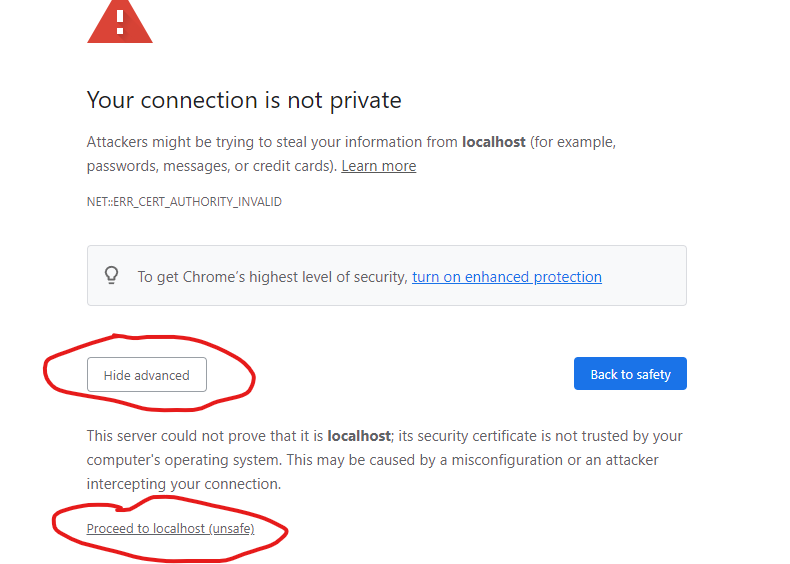The width and height of the screenshot is (790, 564).
Task: Click the lightbulb icon in the security tip
Action: pos(112,276)
